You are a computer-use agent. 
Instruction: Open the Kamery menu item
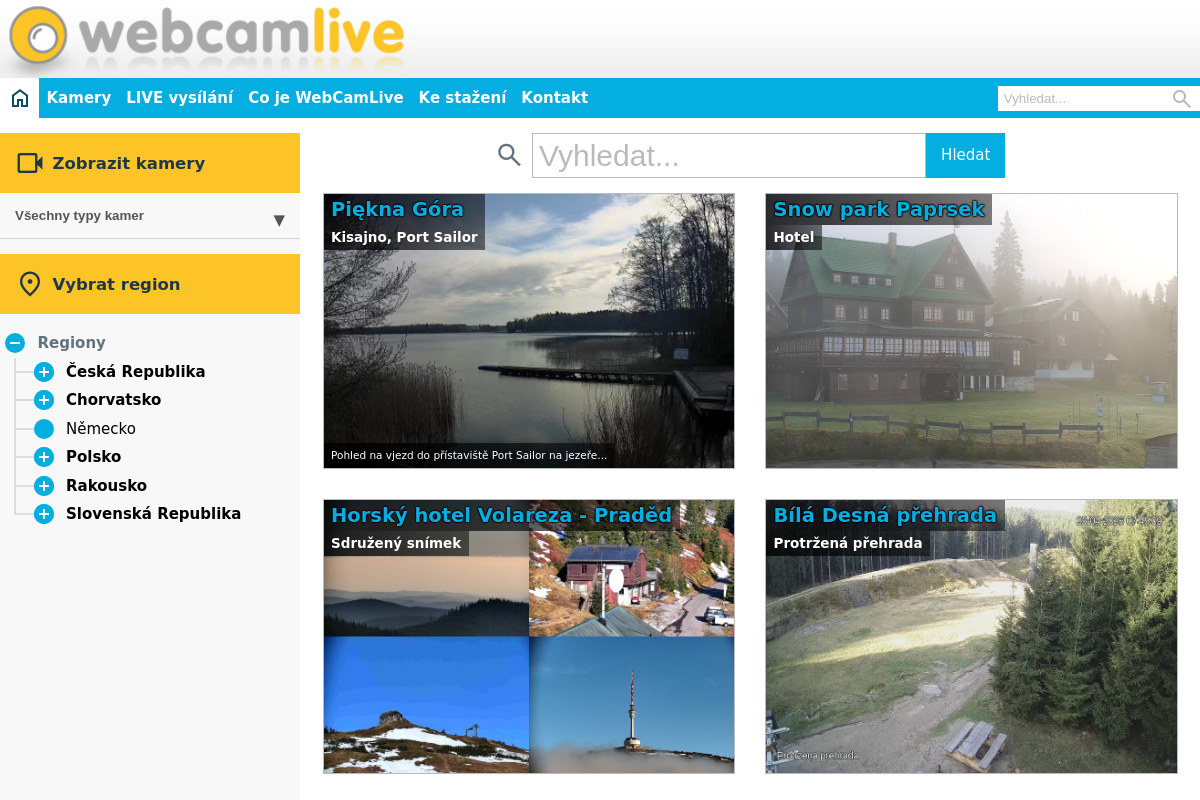point(79,98)
